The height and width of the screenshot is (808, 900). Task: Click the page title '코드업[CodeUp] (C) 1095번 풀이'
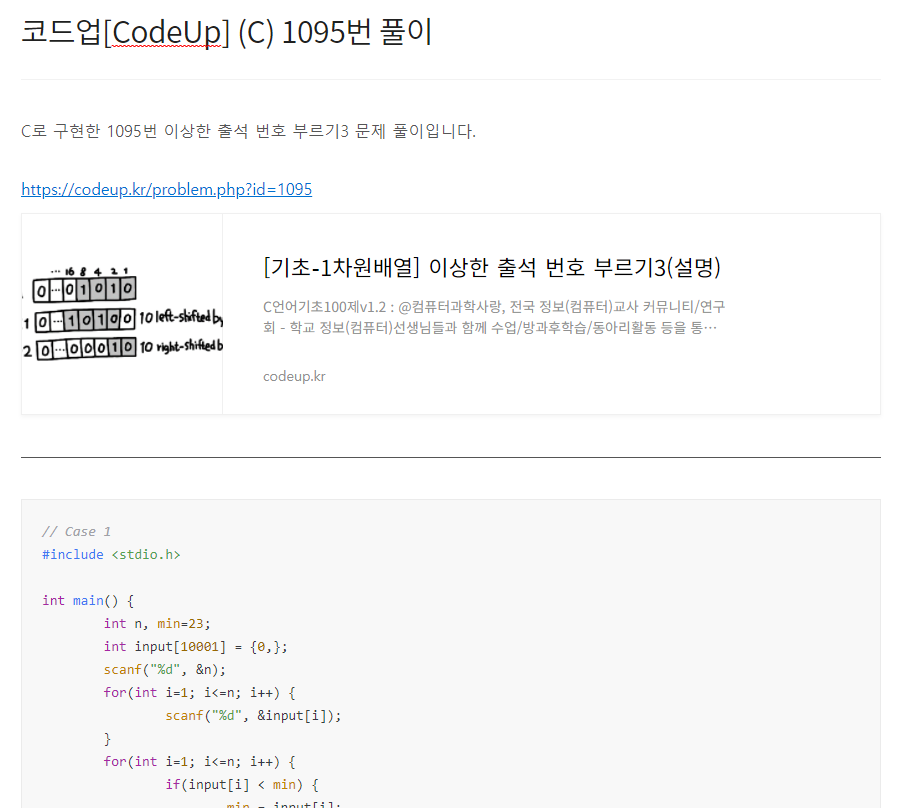click(227, 32)
